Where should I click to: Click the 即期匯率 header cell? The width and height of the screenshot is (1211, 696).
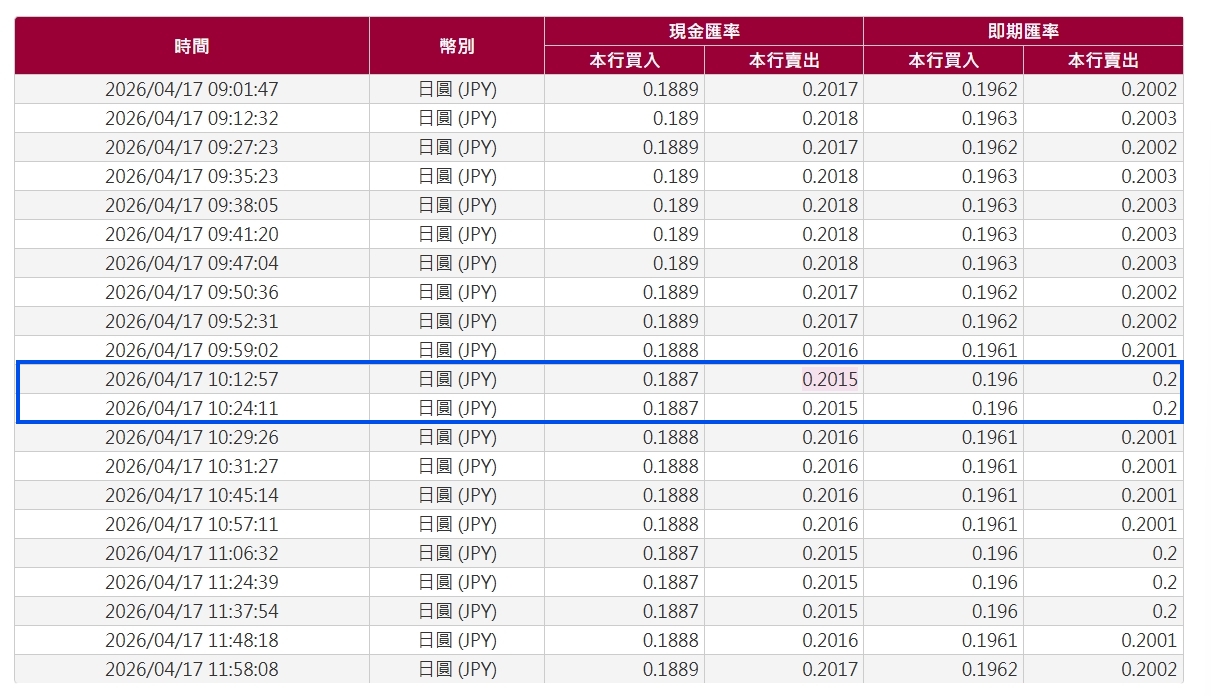1023,31
